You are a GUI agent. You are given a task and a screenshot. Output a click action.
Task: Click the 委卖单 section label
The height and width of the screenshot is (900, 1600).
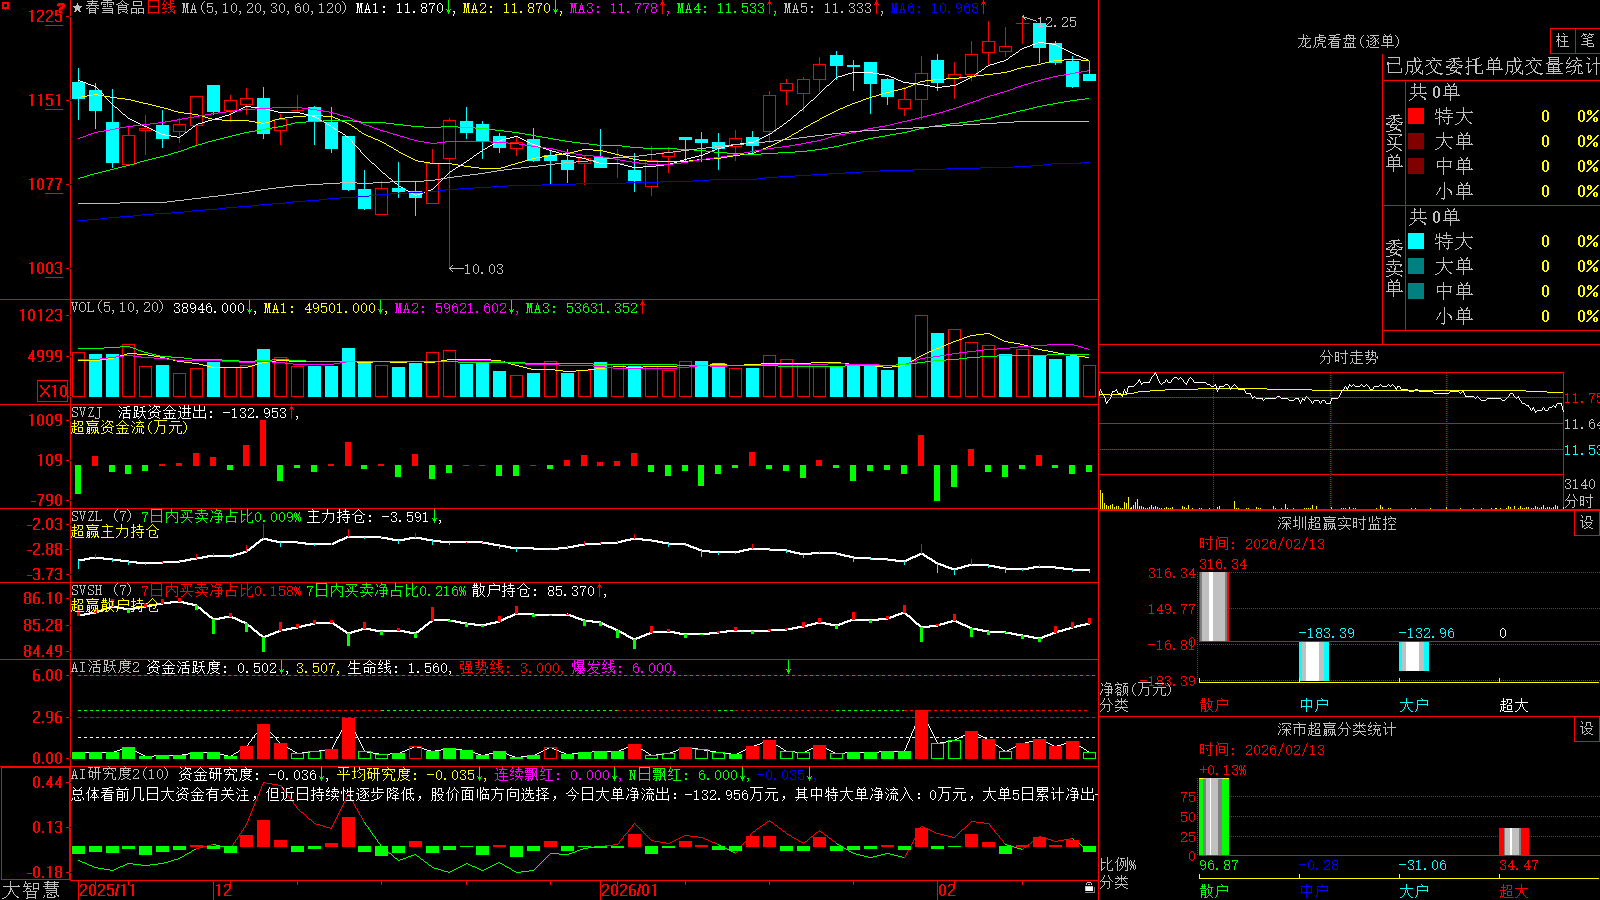pyautogui.click(x=1394, y=267)
